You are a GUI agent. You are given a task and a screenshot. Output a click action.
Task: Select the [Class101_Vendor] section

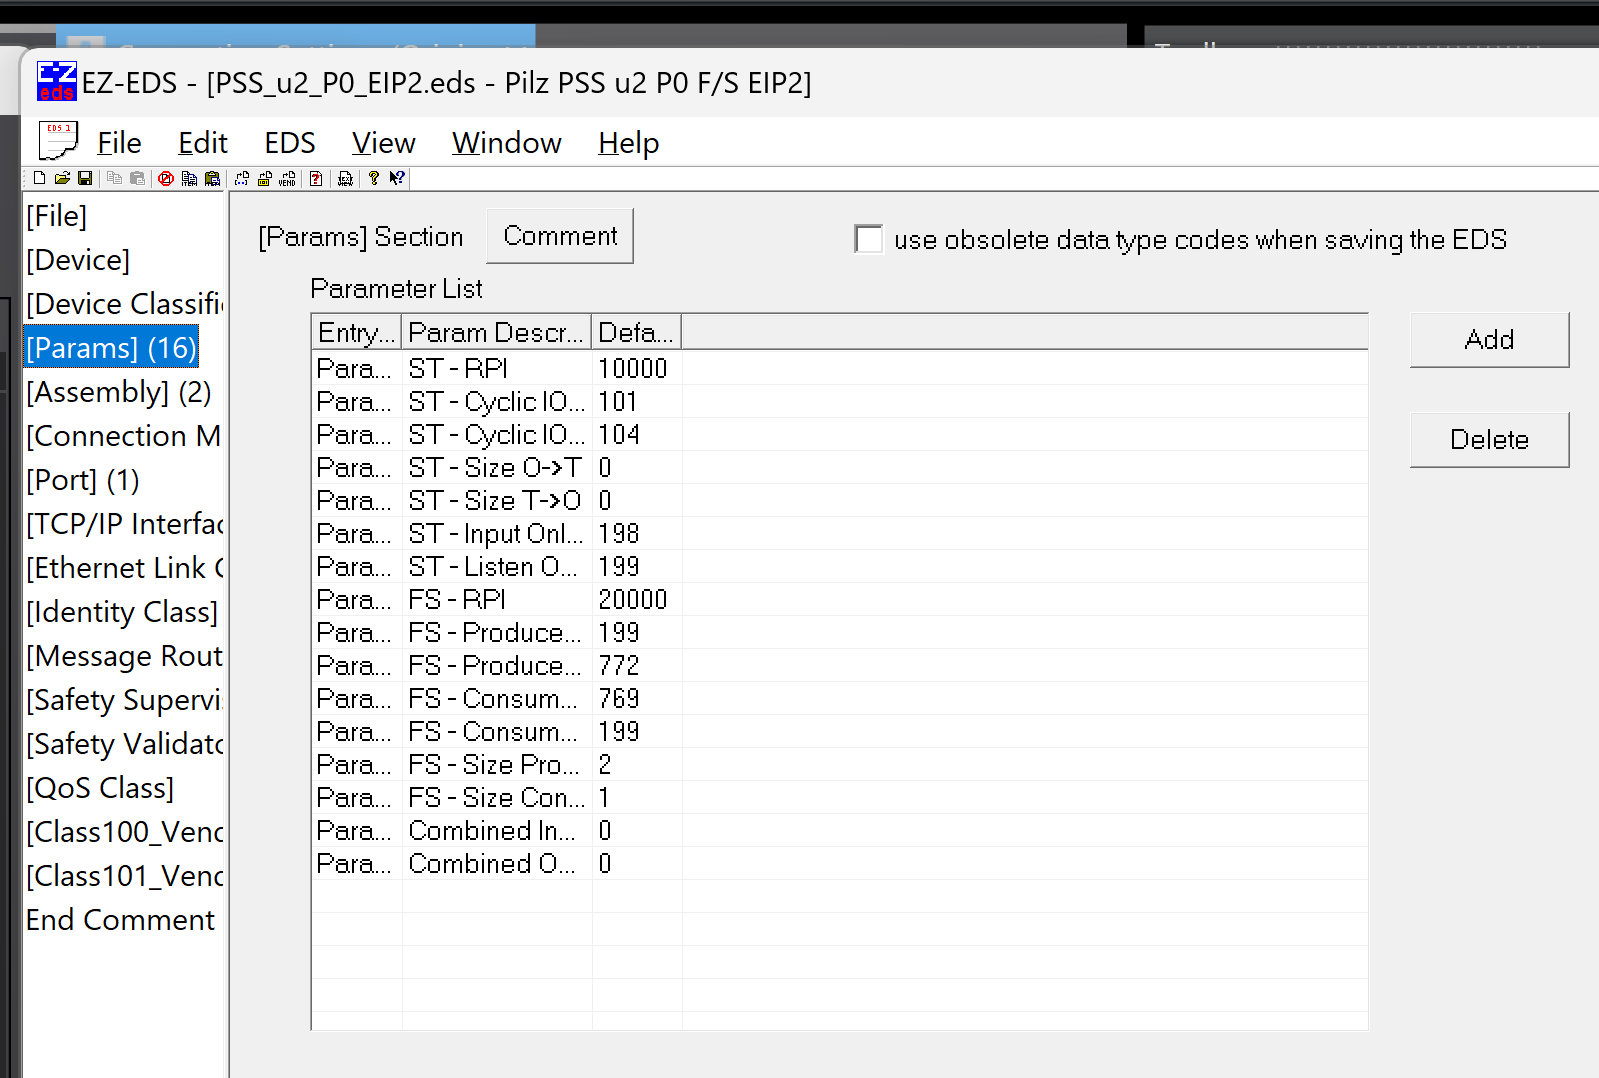tap(125, 876)
